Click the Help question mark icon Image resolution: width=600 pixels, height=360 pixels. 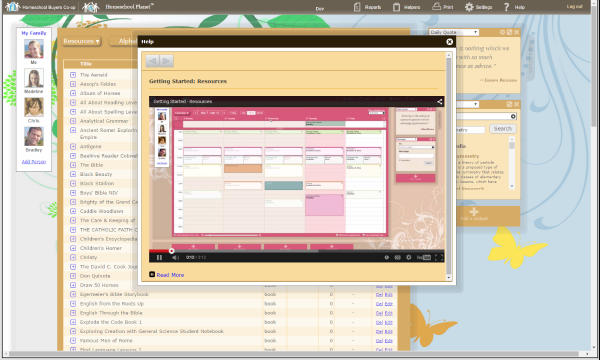click(506, 7)
